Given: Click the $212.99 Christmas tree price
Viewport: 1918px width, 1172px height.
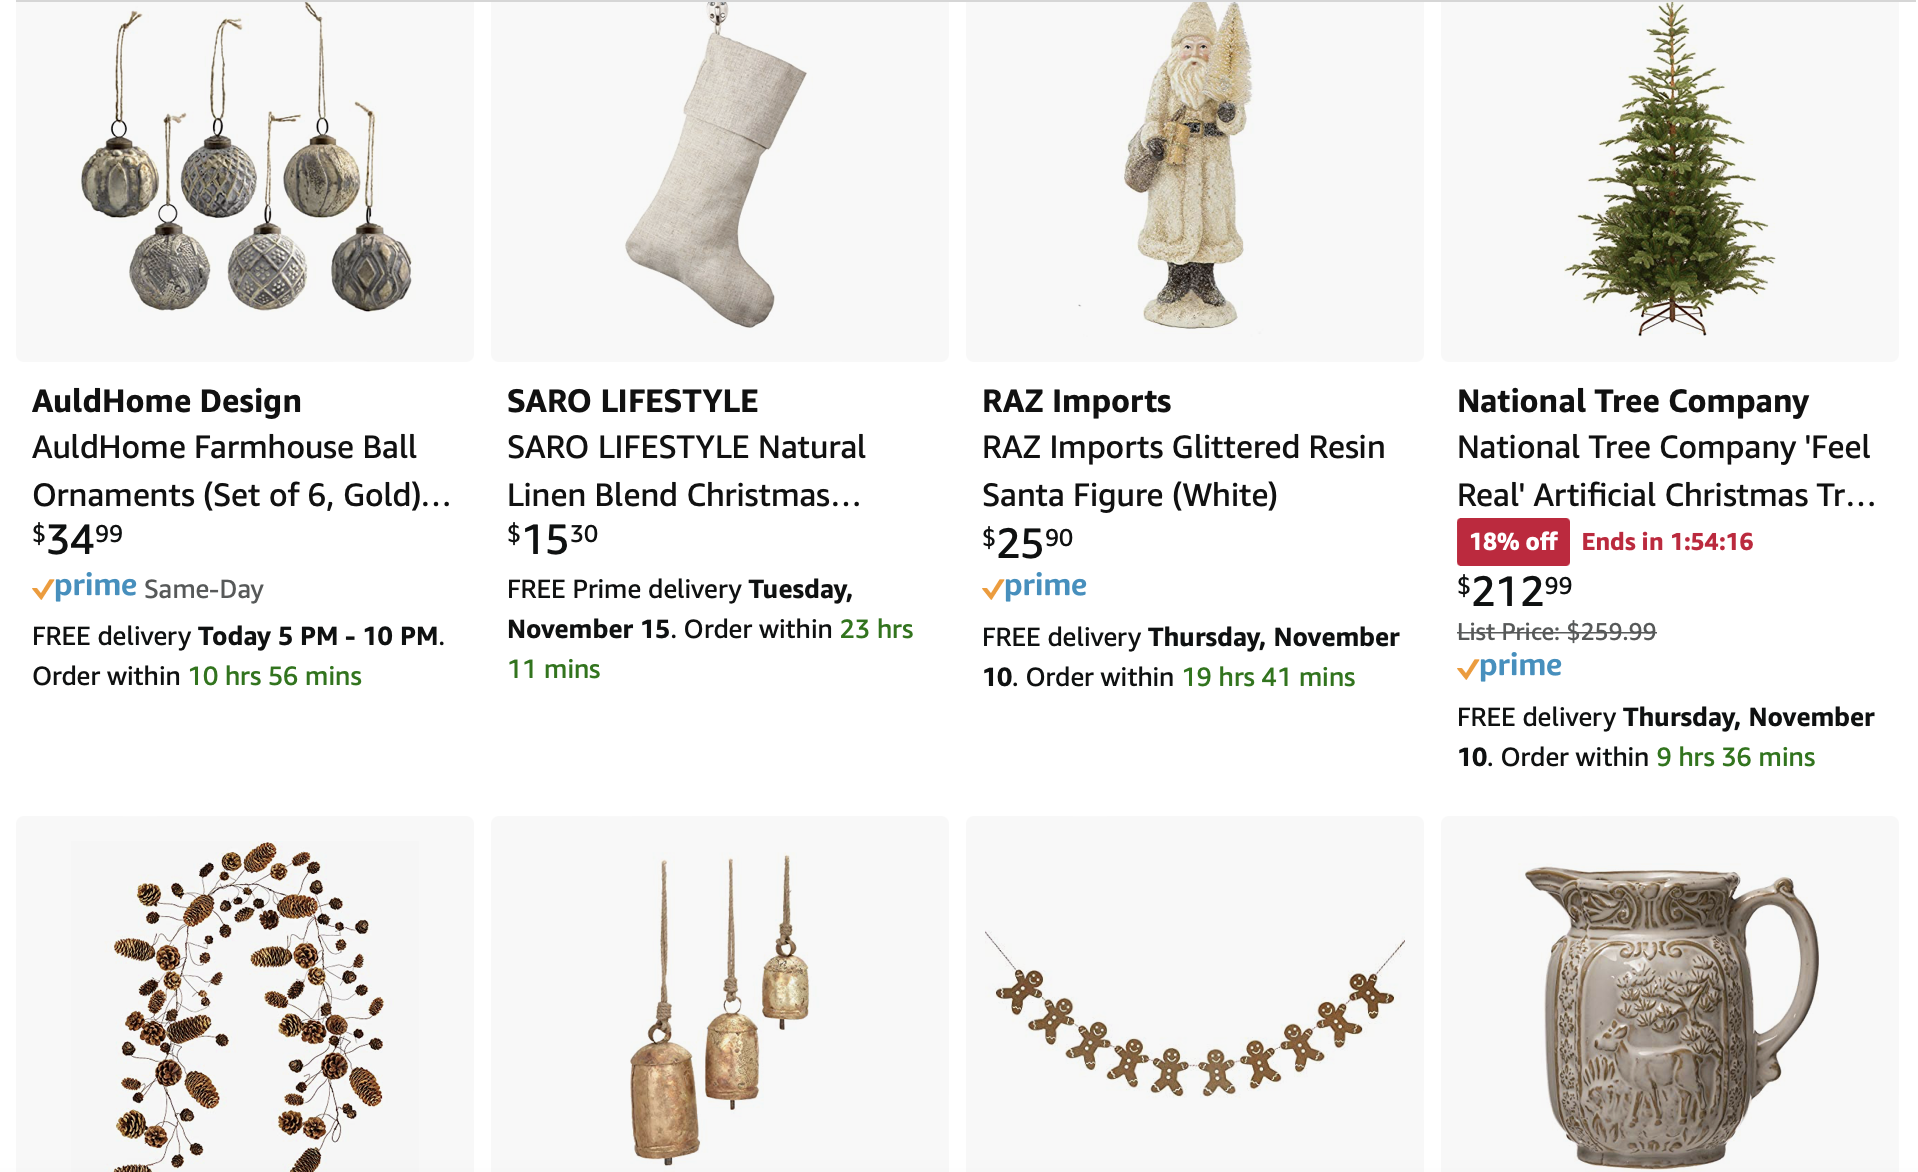Looking at the screenshot, I should coord(1515,591).
